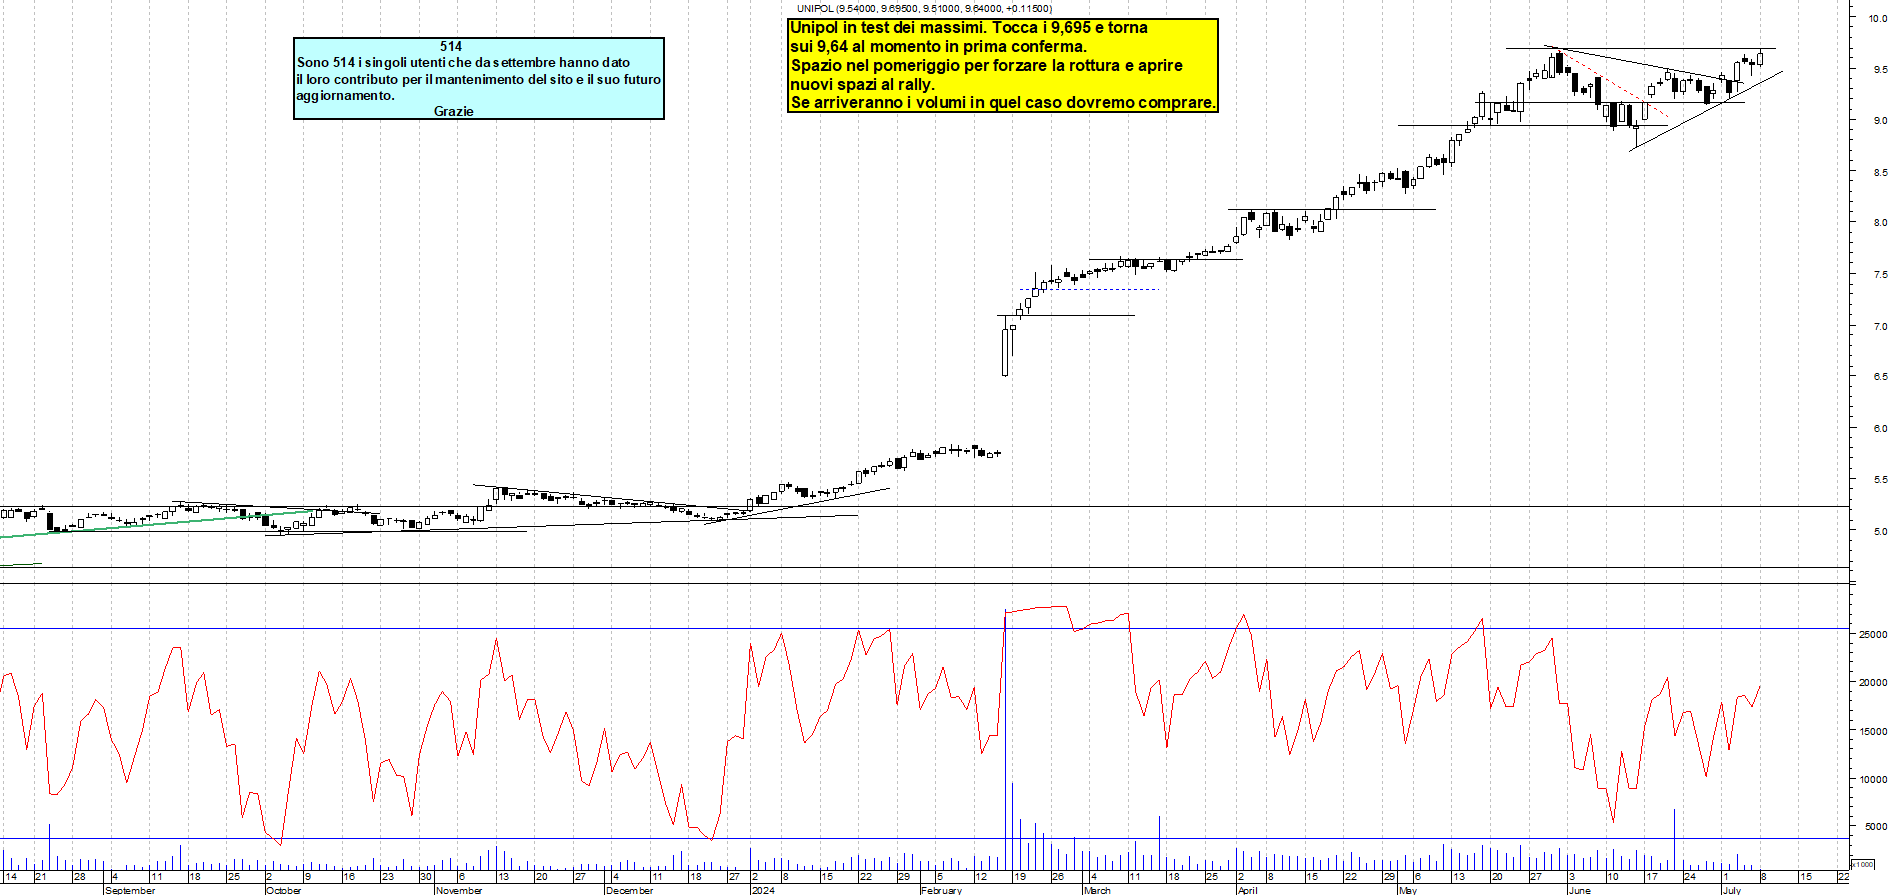Click the November label on the time axis
The height and width of the screenshot is (895, 1890).
(x=459, y=890)
